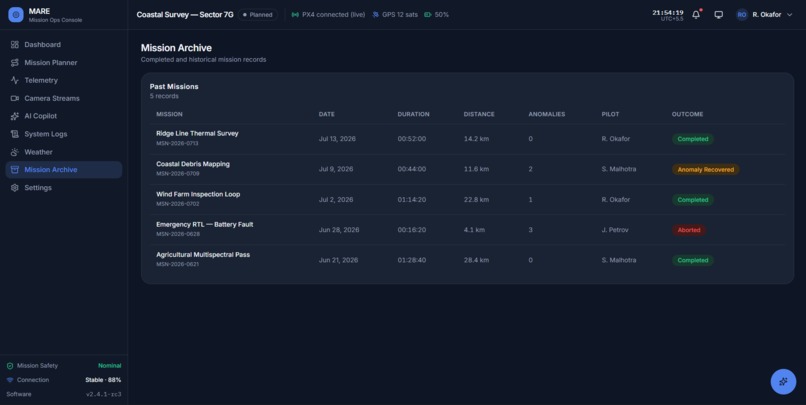Click pilot J. Petrov

tap(615, 230)
